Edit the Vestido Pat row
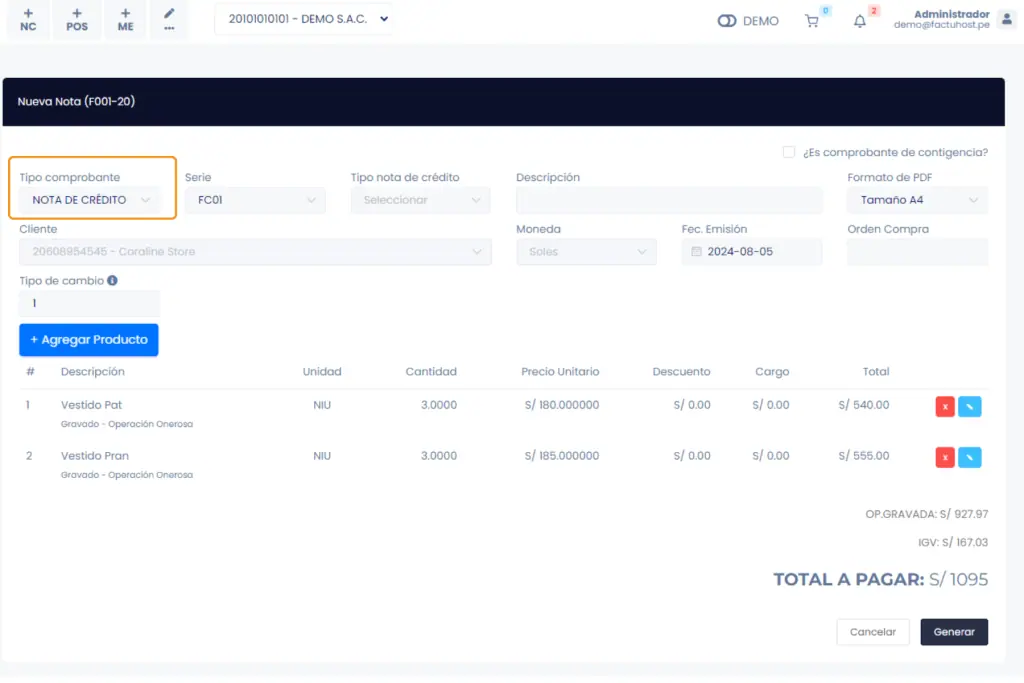Screen dimensions: 1024x683 [970, 406]
